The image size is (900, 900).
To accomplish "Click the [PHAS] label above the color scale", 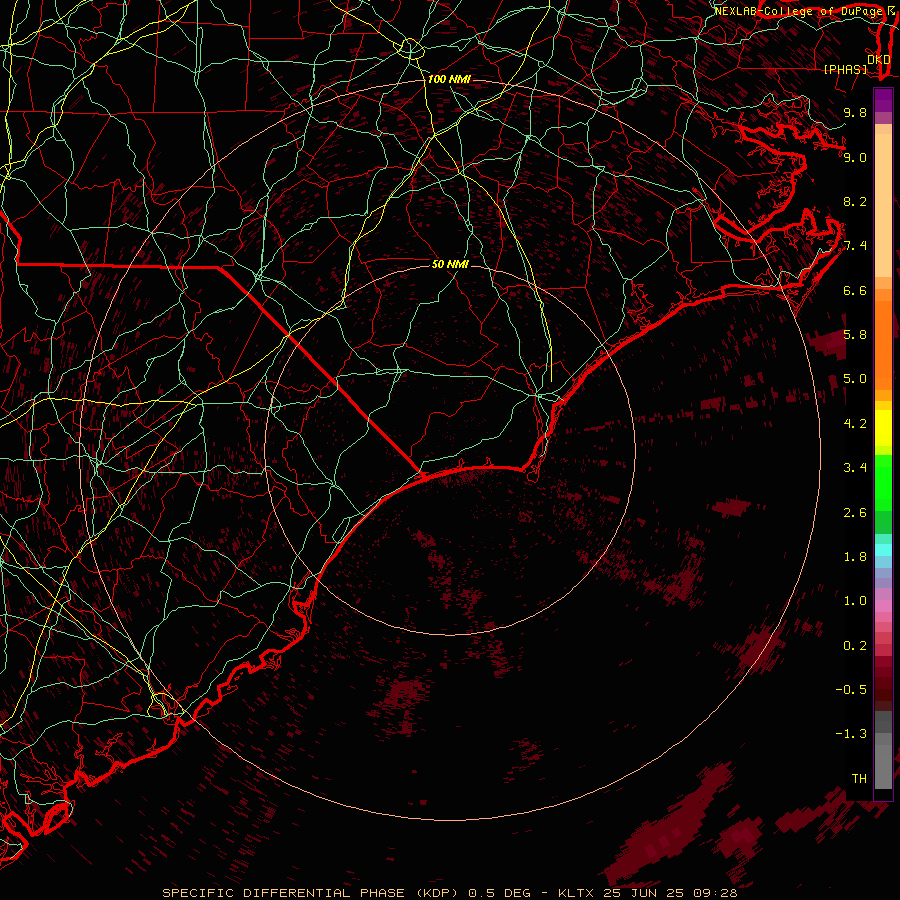I will point(845,69).
